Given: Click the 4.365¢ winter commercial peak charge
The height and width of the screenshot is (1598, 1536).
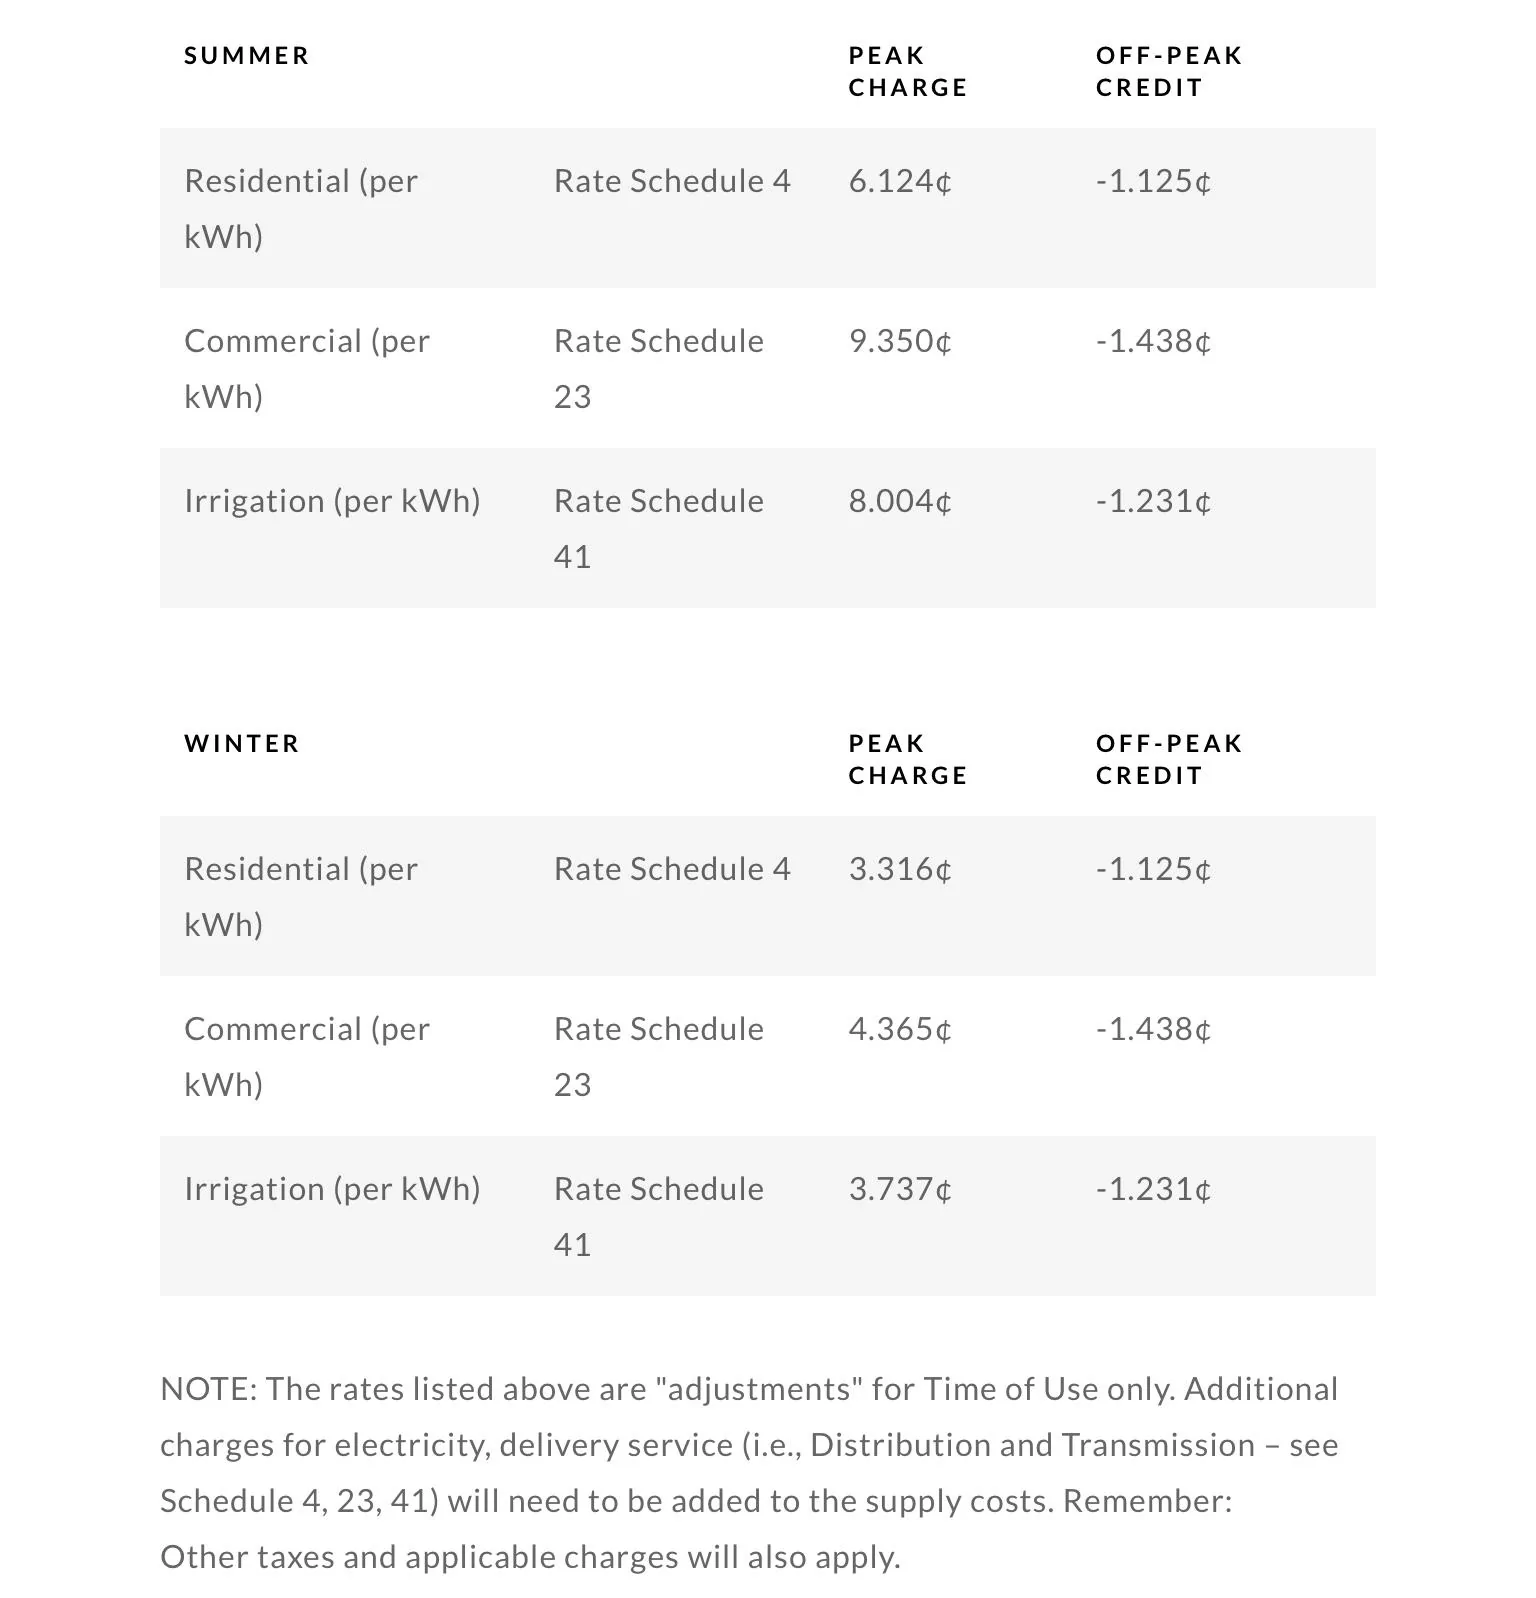Looking at the screenshot, I should point(899,1029).
